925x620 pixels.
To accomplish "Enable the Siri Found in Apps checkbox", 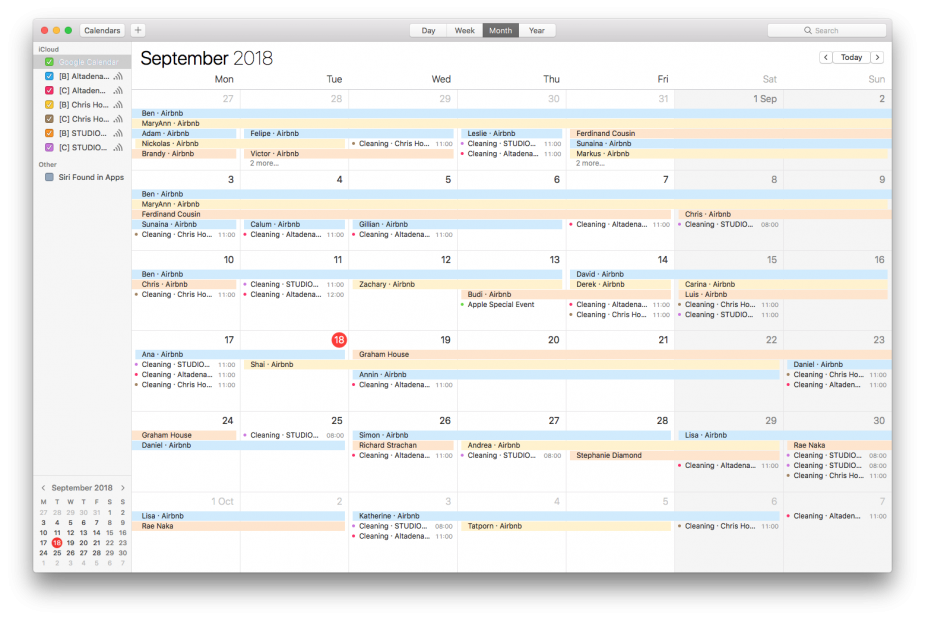I will (x=50, y=177).
